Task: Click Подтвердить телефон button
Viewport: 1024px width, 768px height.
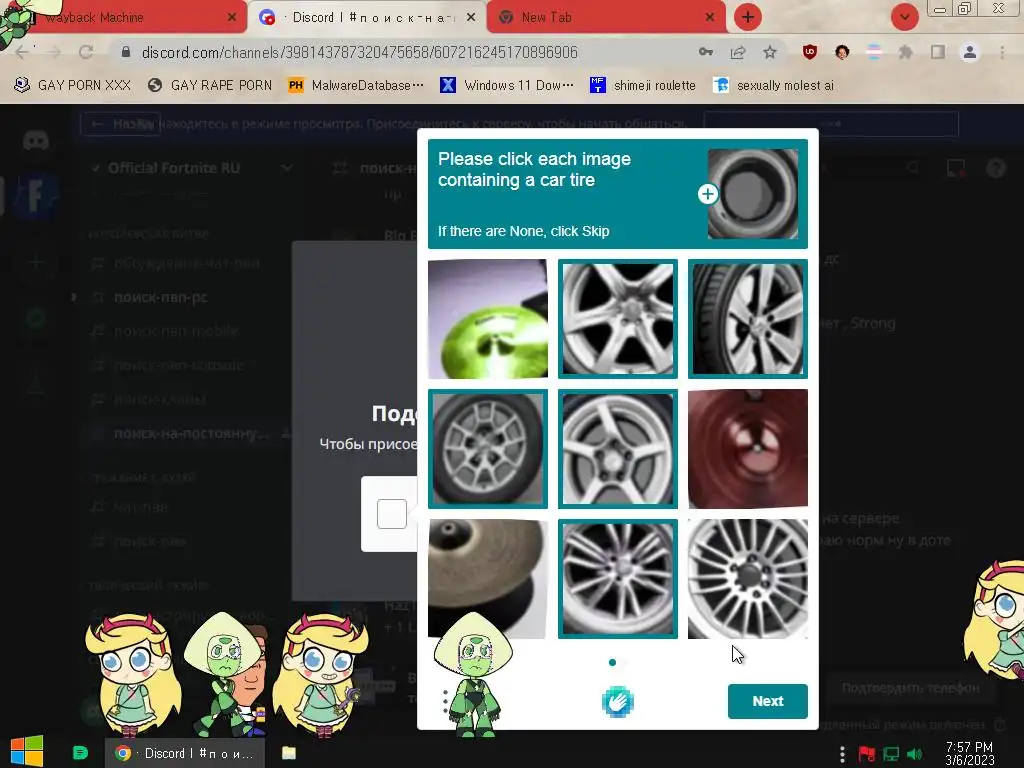Action: pos(910,688)
